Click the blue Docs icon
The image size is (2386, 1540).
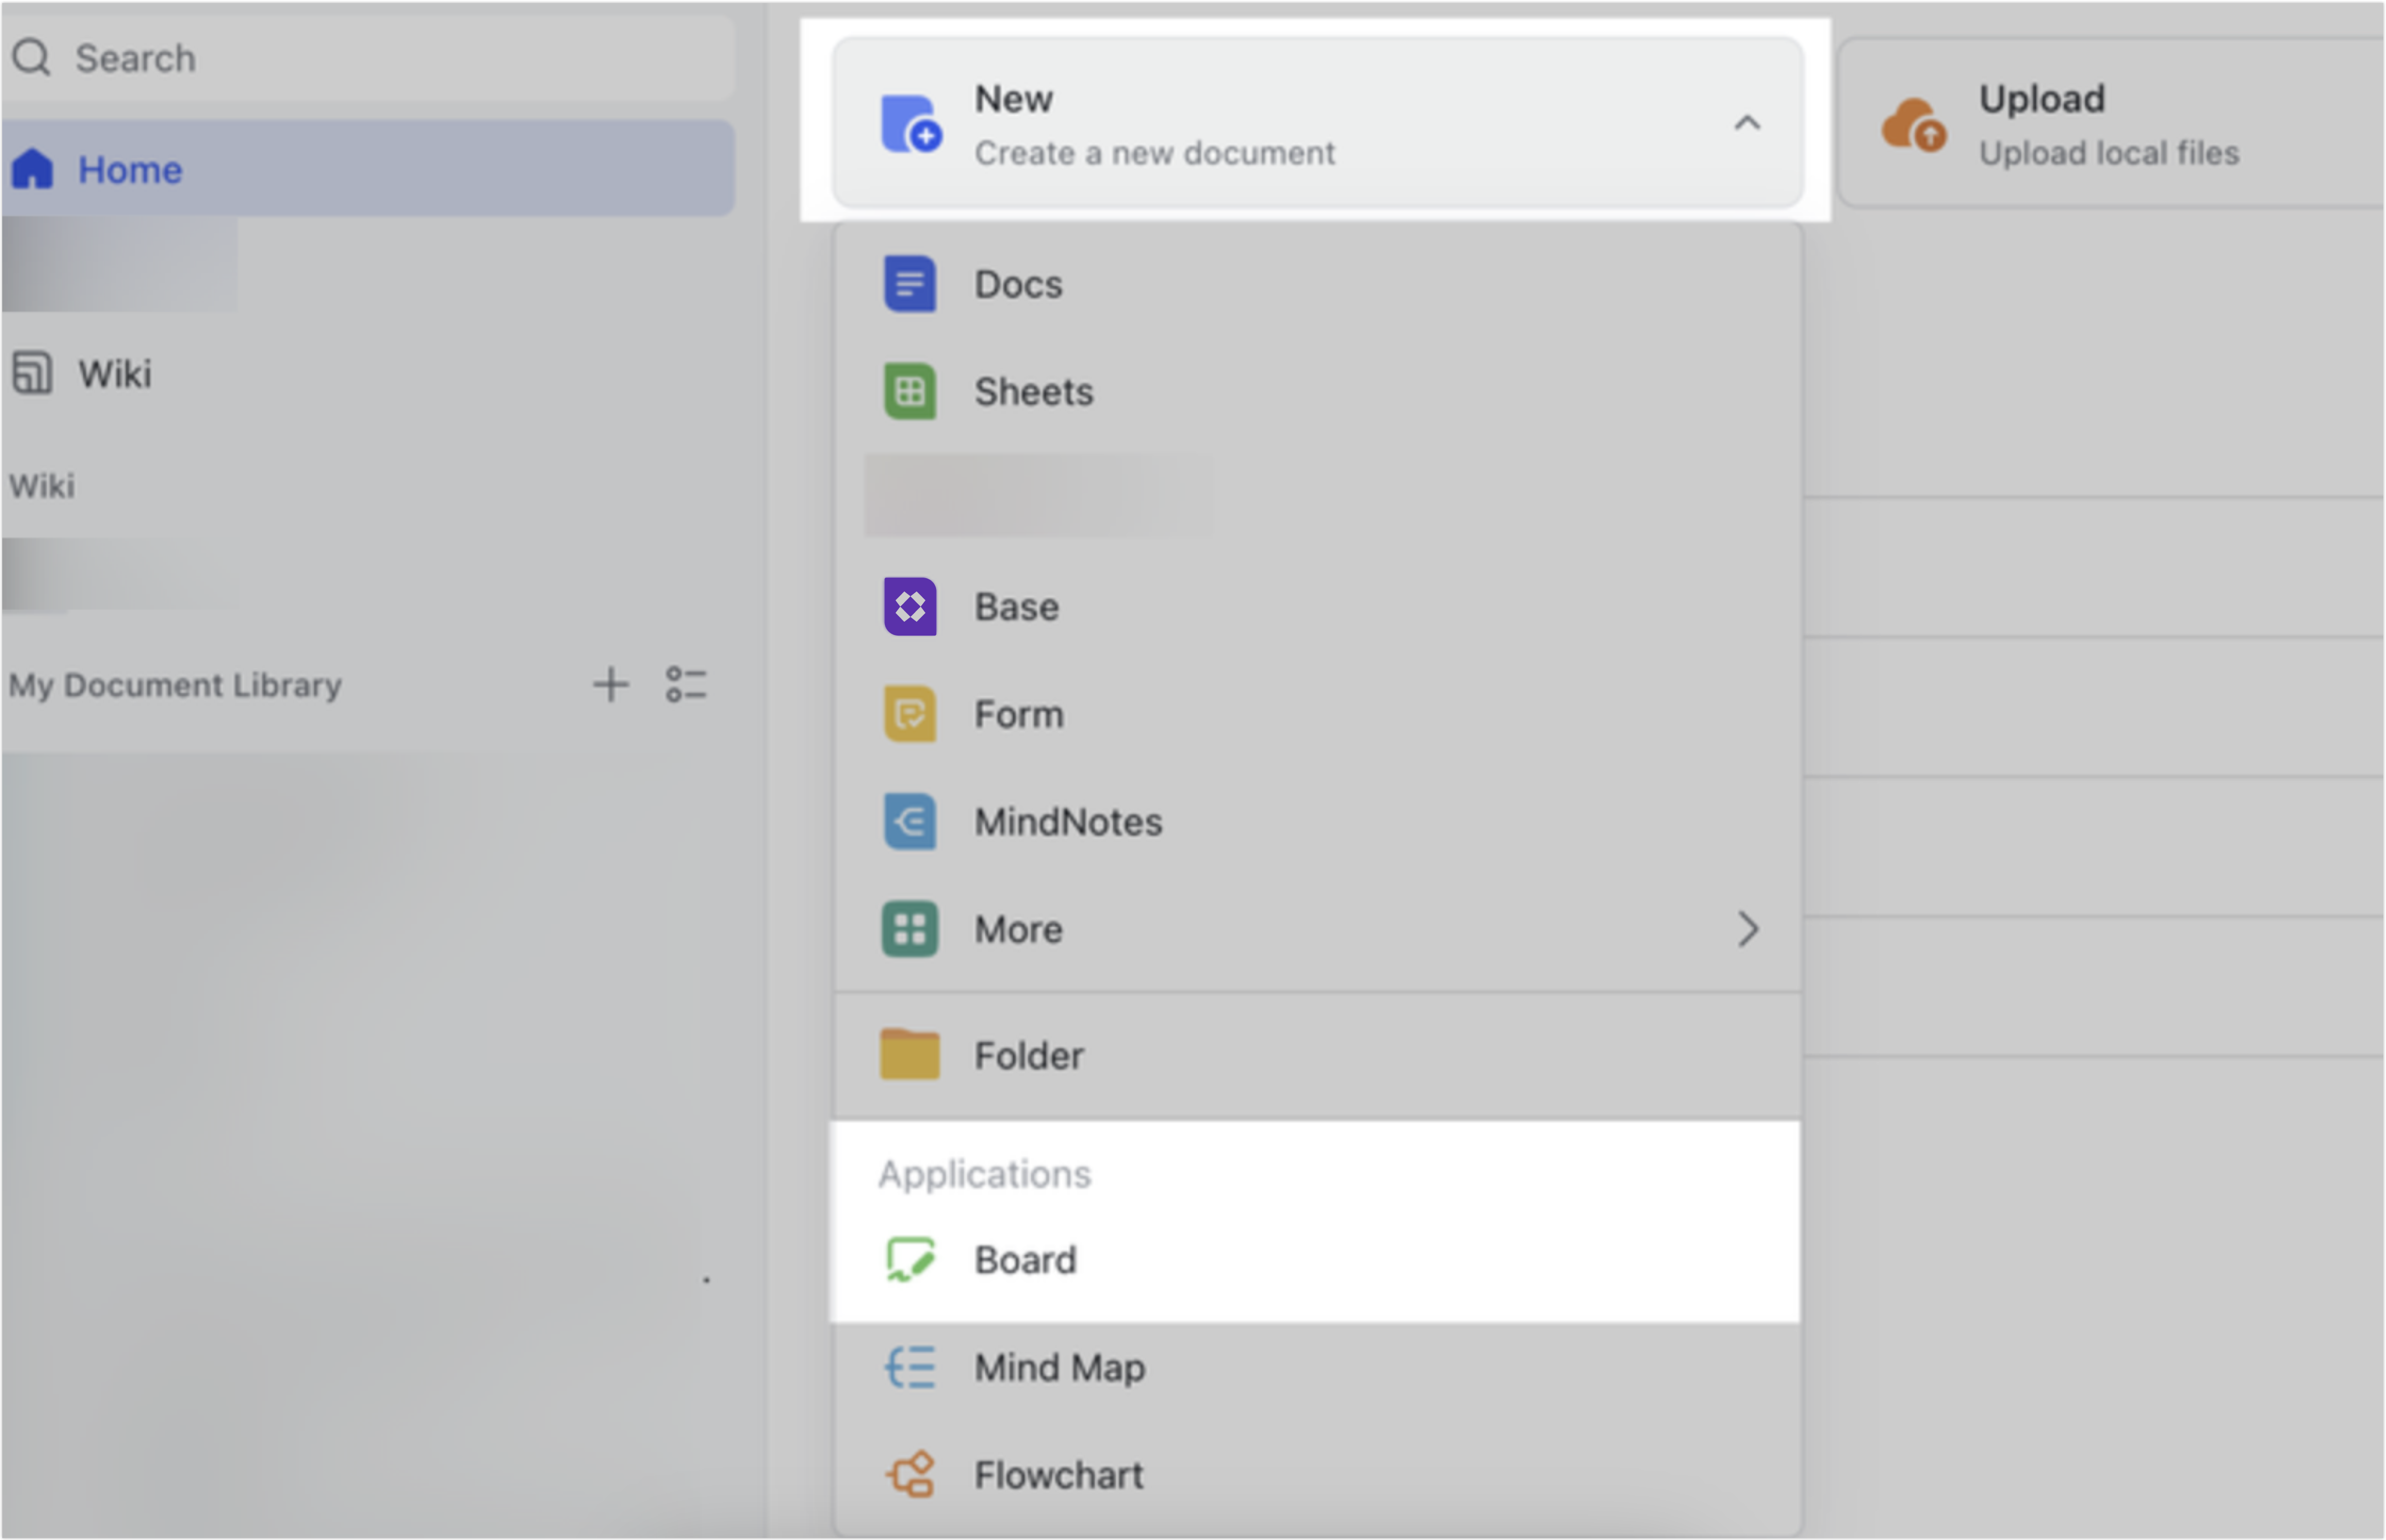(x=910, y=284)
